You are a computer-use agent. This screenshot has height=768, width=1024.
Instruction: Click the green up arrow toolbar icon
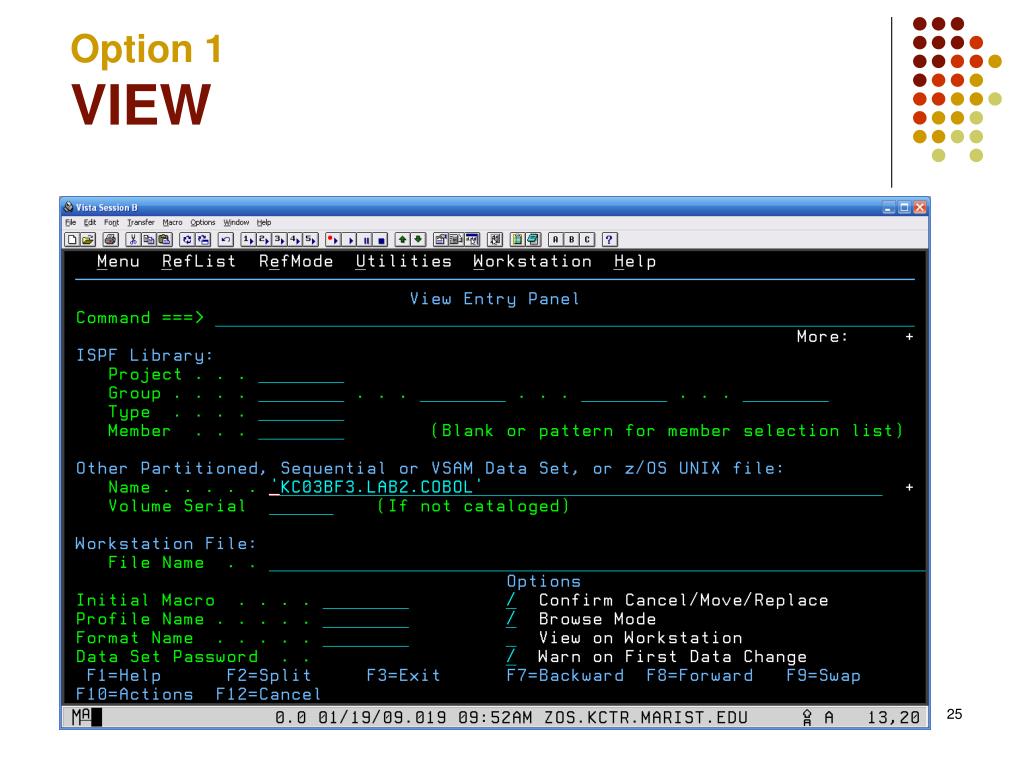pos(403,240)
